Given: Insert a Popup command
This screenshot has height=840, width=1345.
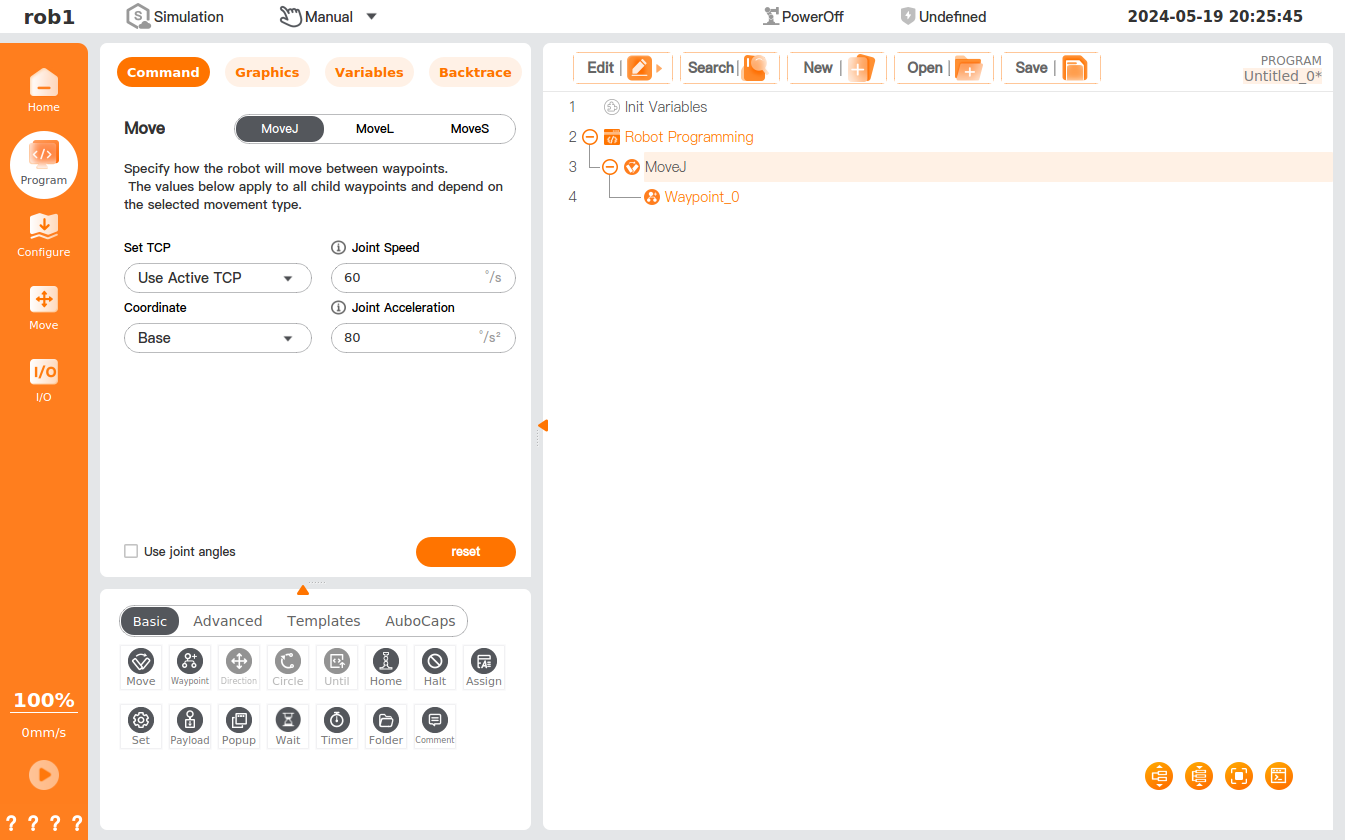Looking at the screenshot, I should coord(238,726).
